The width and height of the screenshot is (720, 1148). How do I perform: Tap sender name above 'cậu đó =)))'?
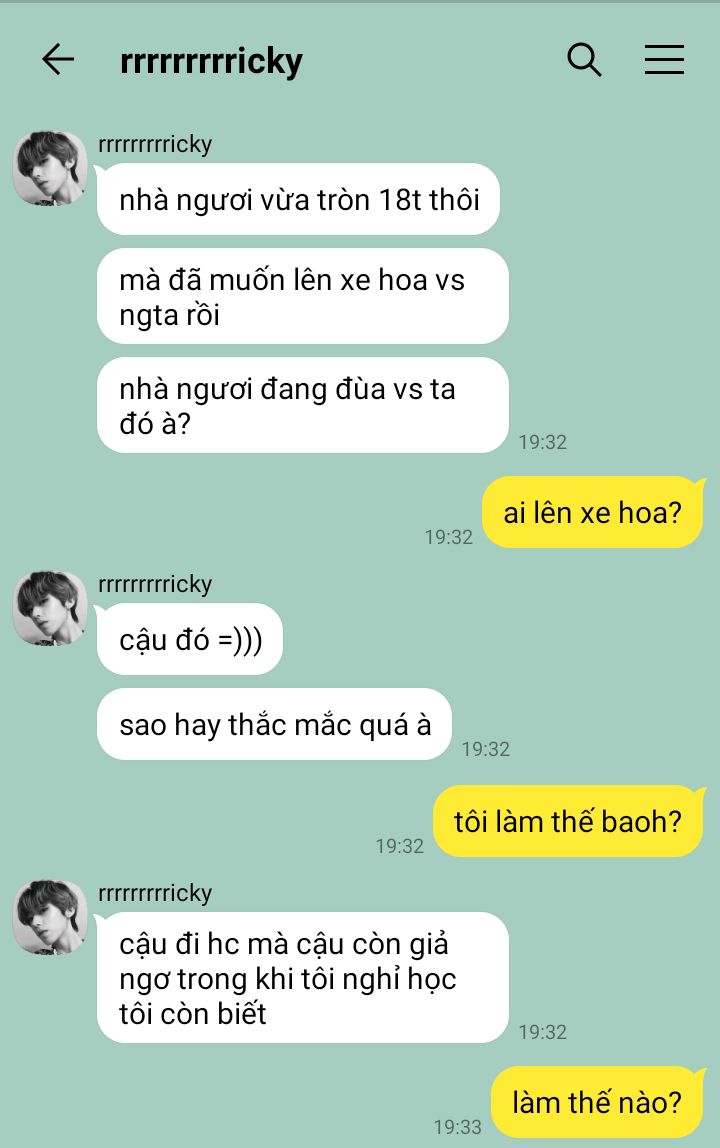click(155, 584)
